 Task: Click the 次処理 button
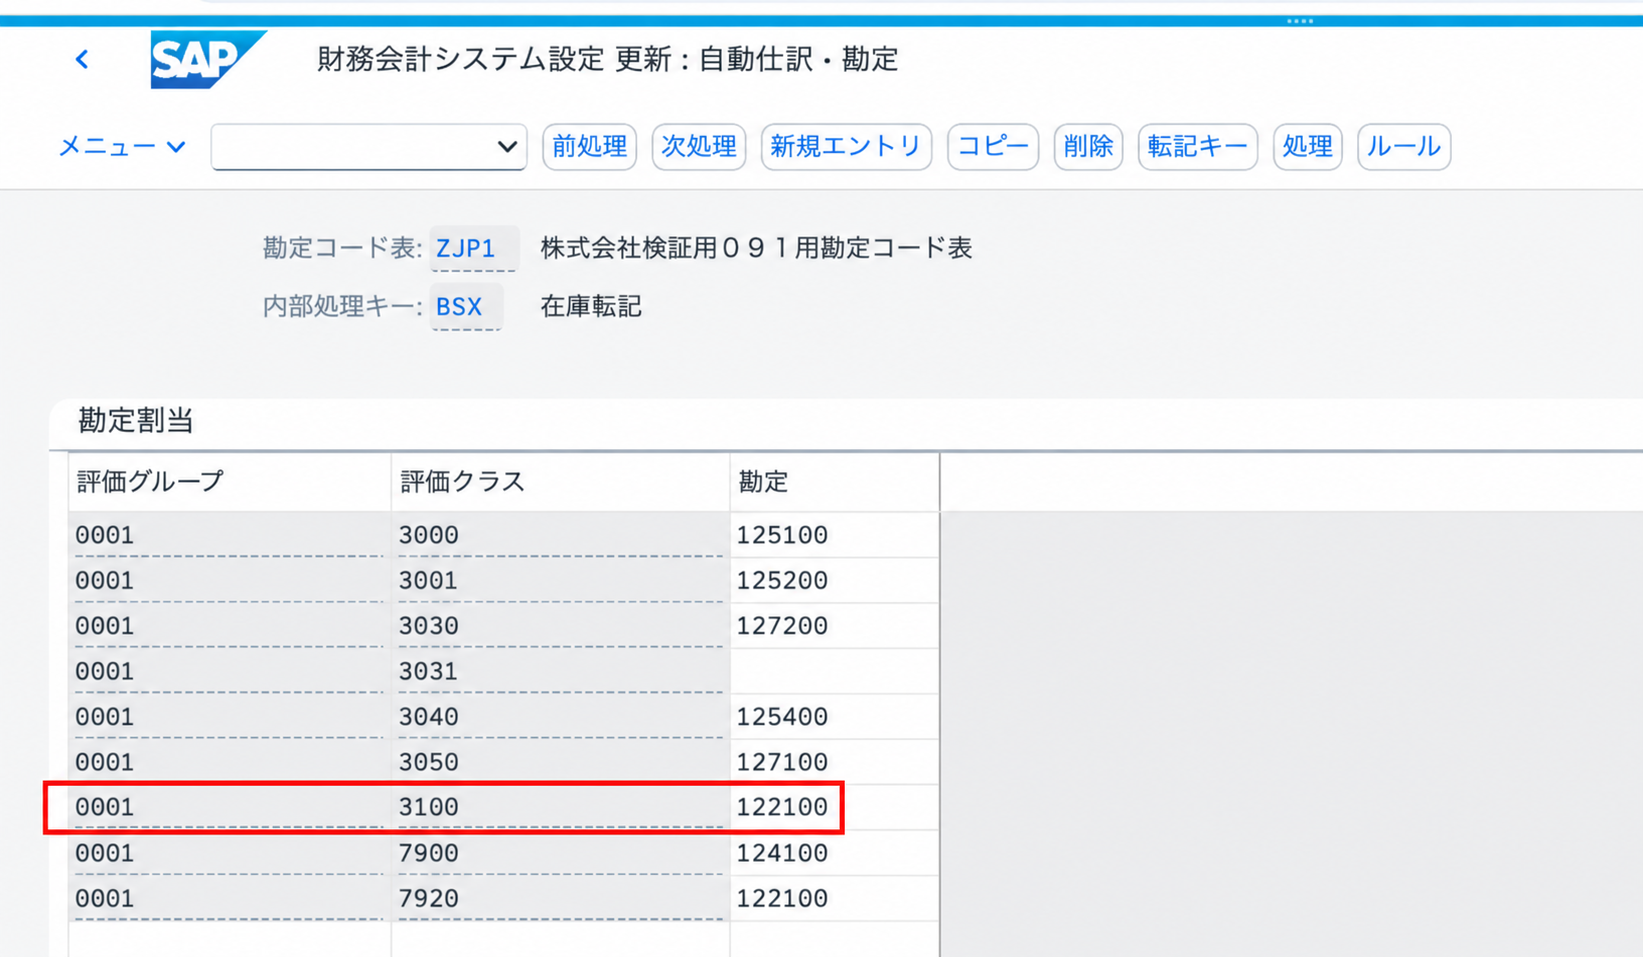coord(699,147)
